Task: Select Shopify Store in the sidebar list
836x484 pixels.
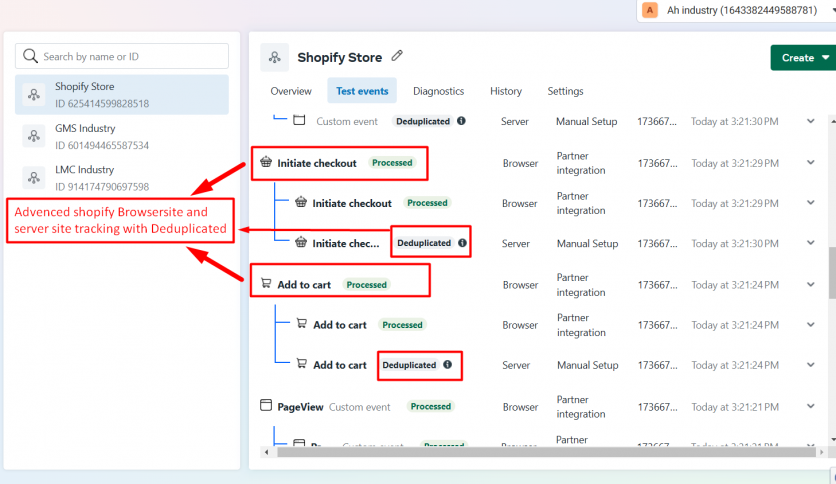Action: [x=122, y=94]
